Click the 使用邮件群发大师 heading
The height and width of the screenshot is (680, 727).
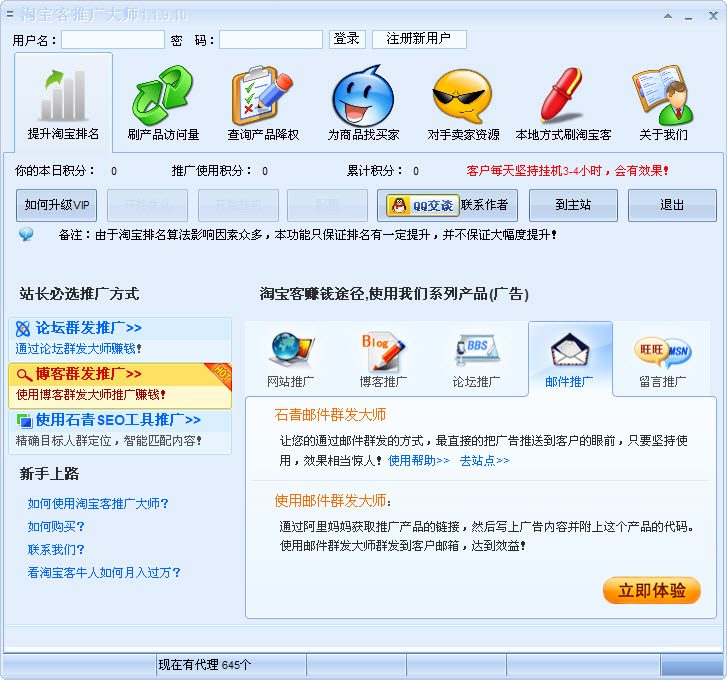[x=333, y=501]
